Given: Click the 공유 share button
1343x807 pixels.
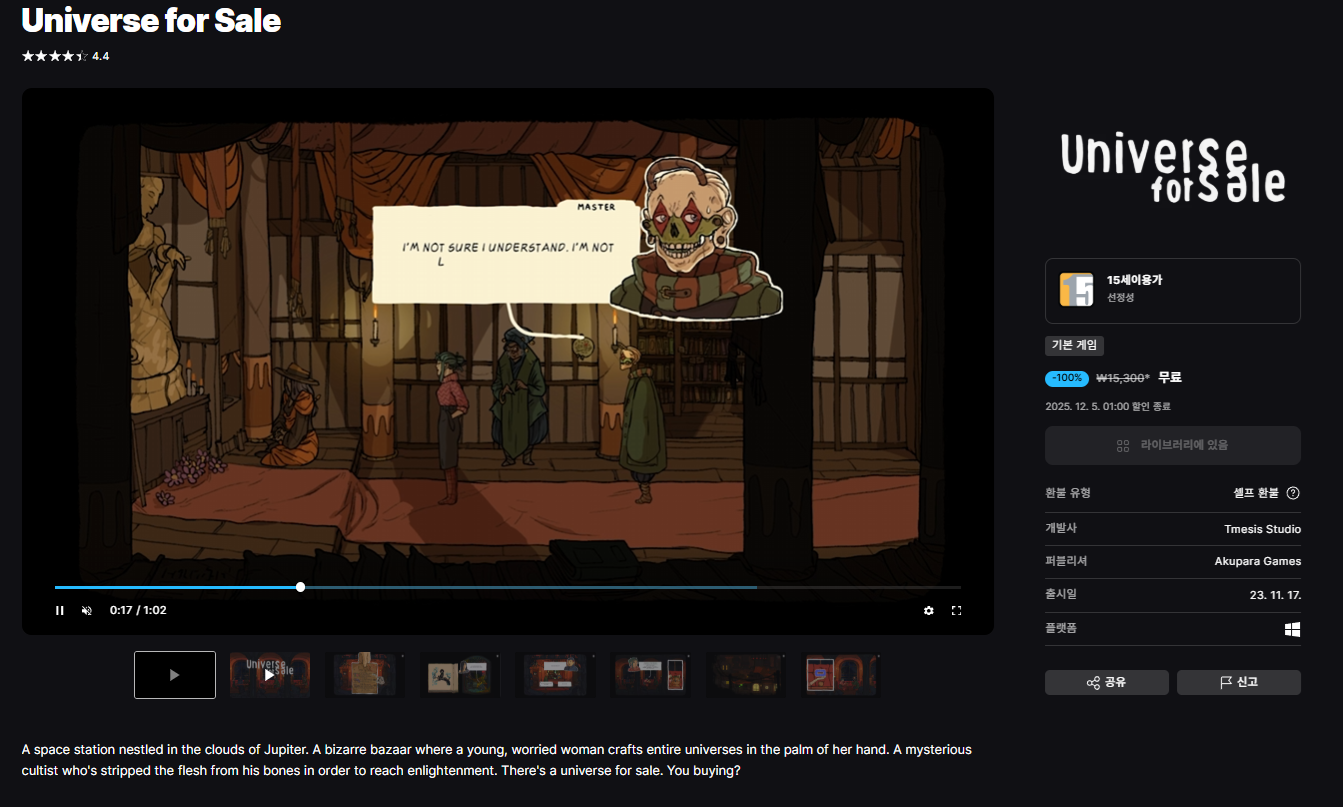Looking at the screenshot, I should [x=1106, y=682].
